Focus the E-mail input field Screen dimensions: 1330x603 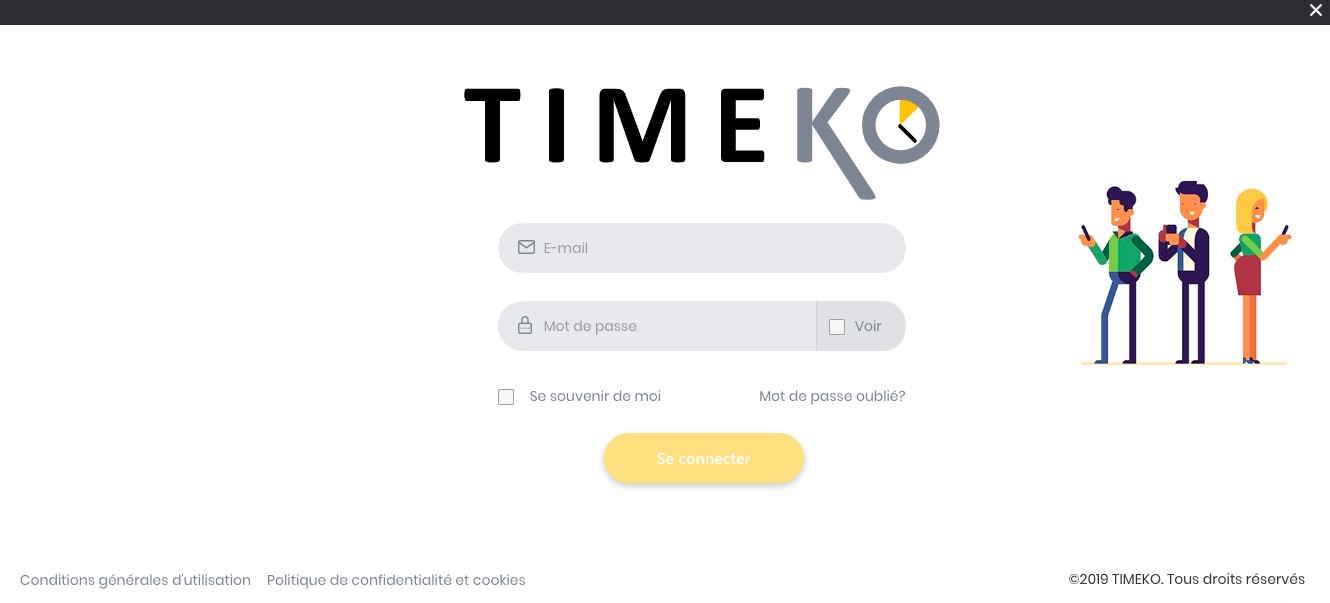click(x=702, y=248)
